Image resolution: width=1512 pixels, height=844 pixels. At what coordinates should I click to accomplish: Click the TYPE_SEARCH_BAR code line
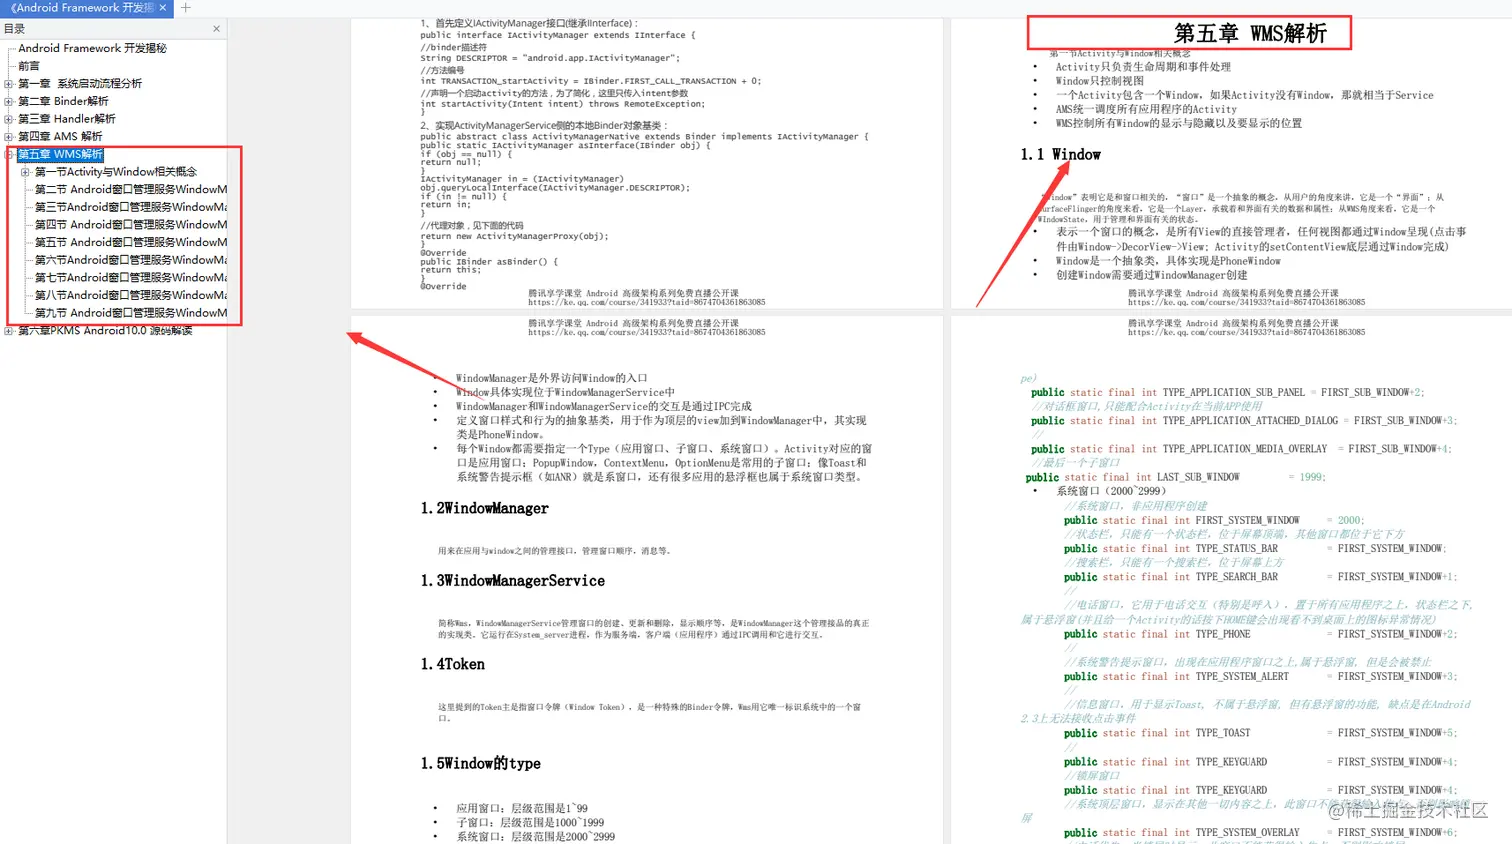1260,577
